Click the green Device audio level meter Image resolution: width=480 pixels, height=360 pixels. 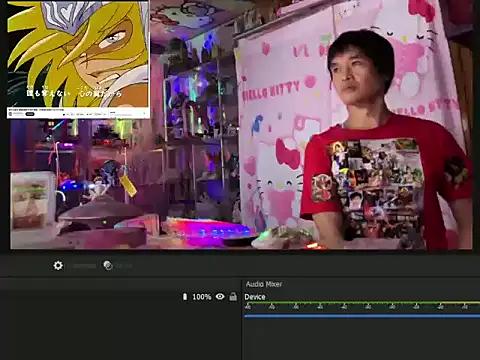pos(362,303)
